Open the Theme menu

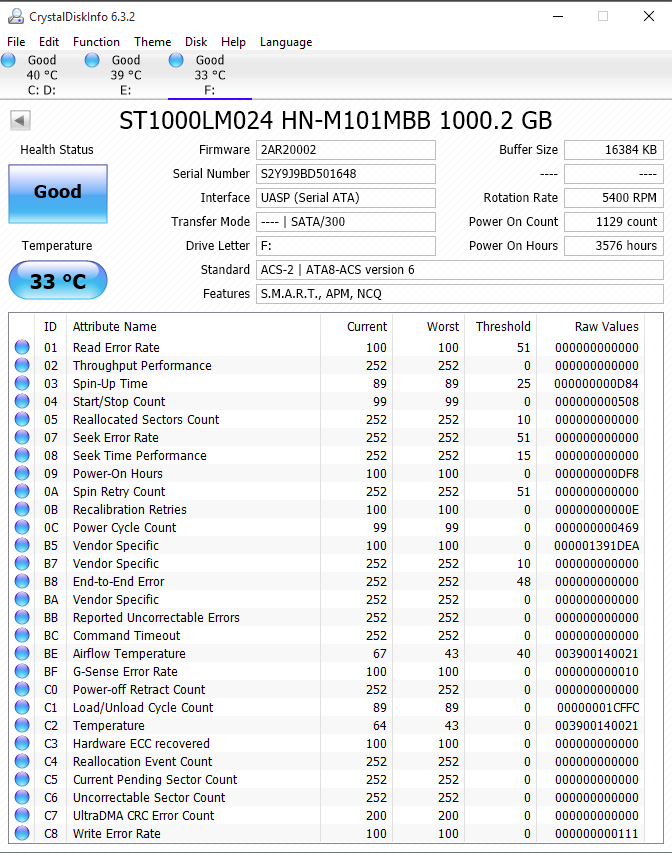coord(152,42)
